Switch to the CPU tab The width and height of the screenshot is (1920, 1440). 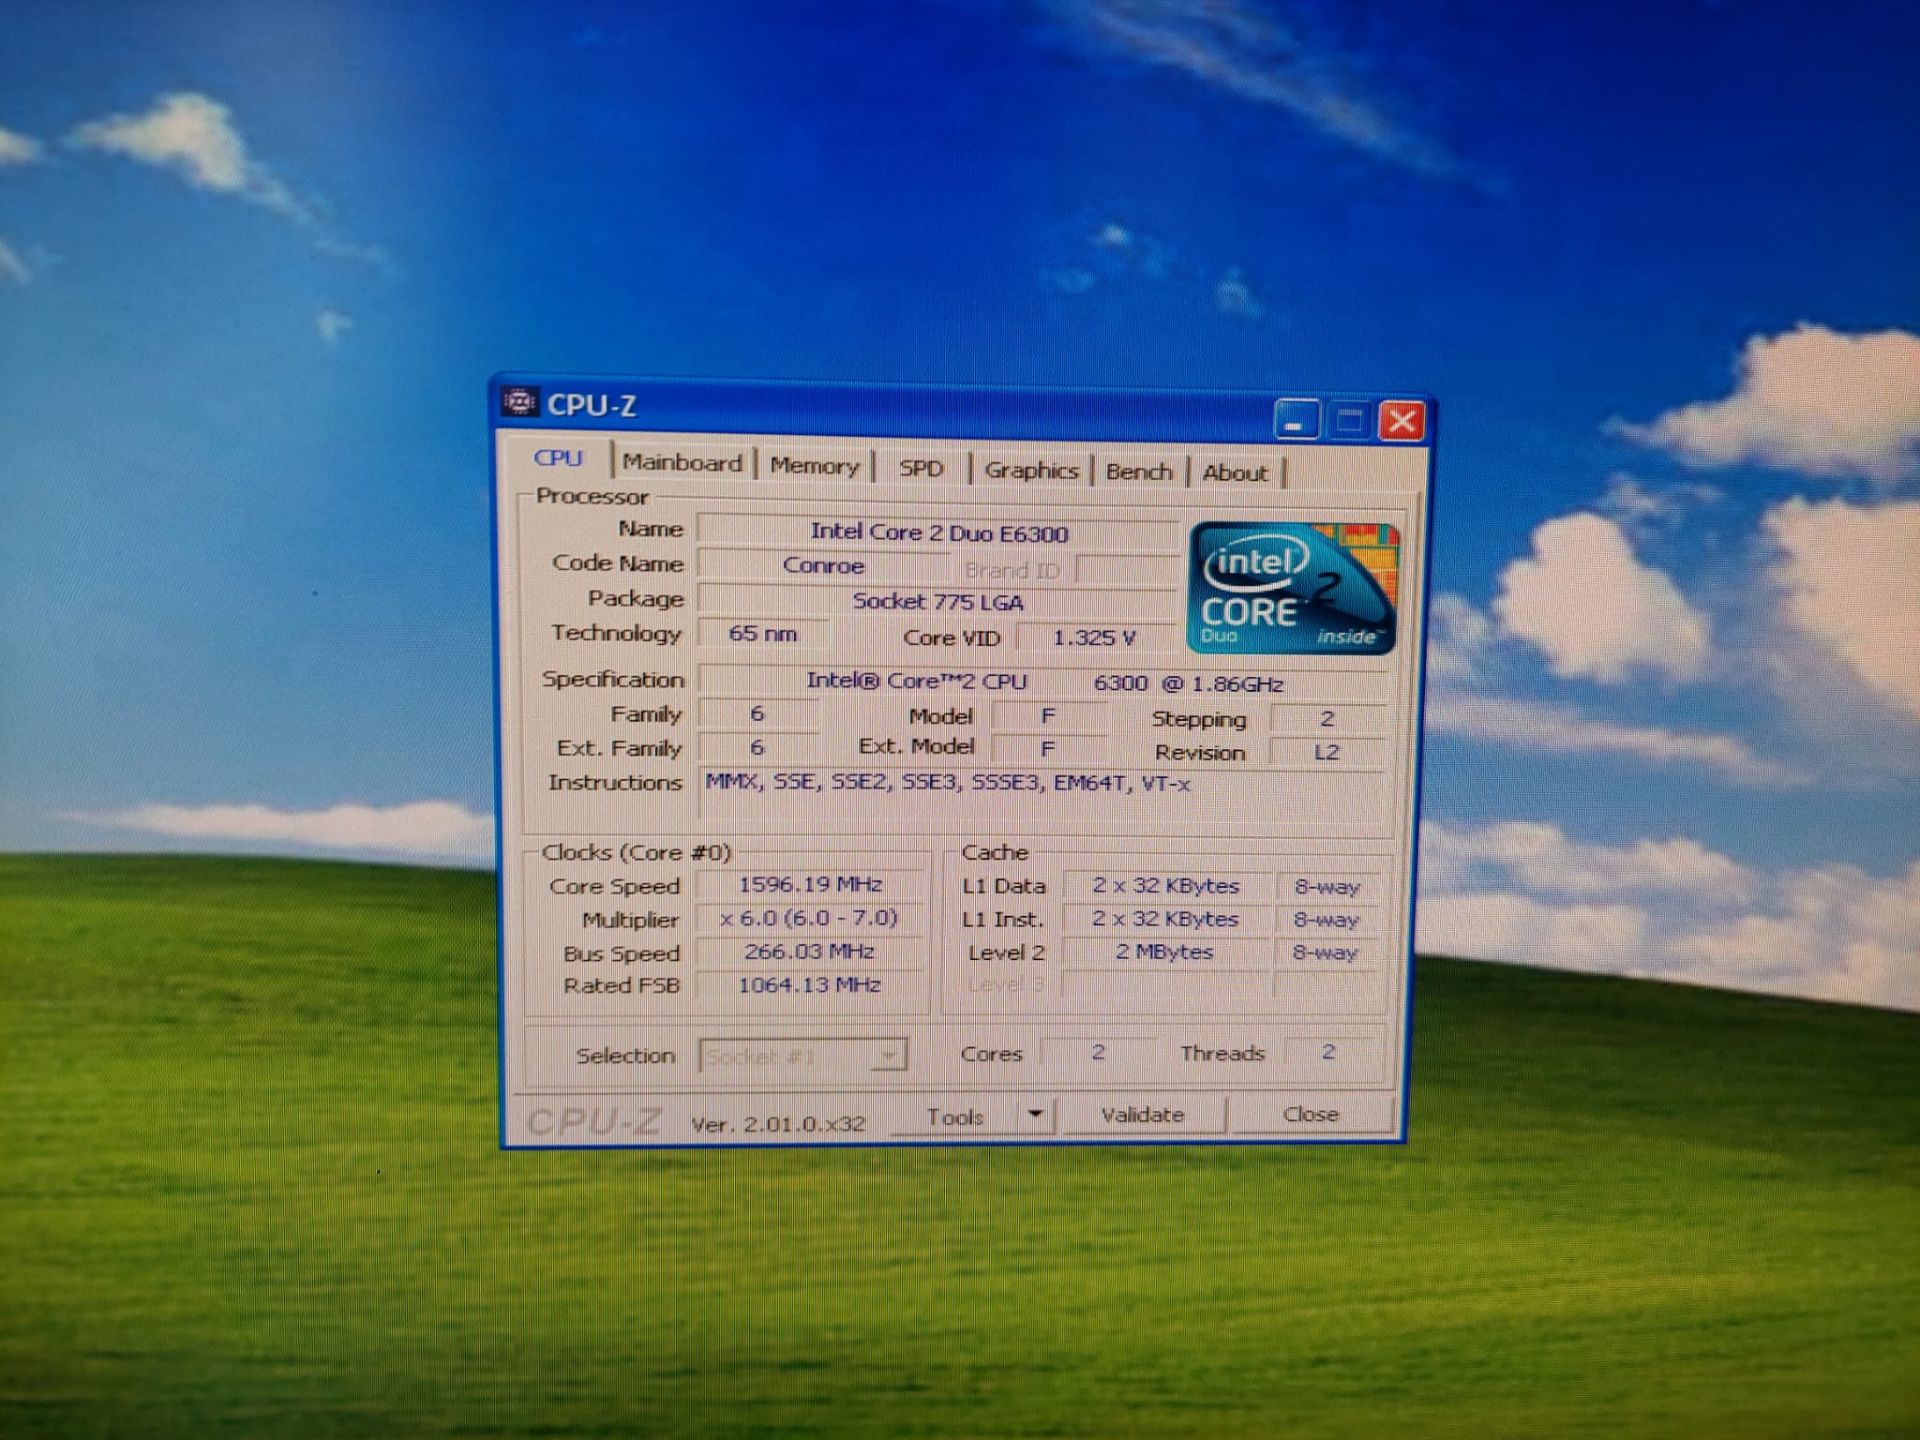[x=557, y=458]
